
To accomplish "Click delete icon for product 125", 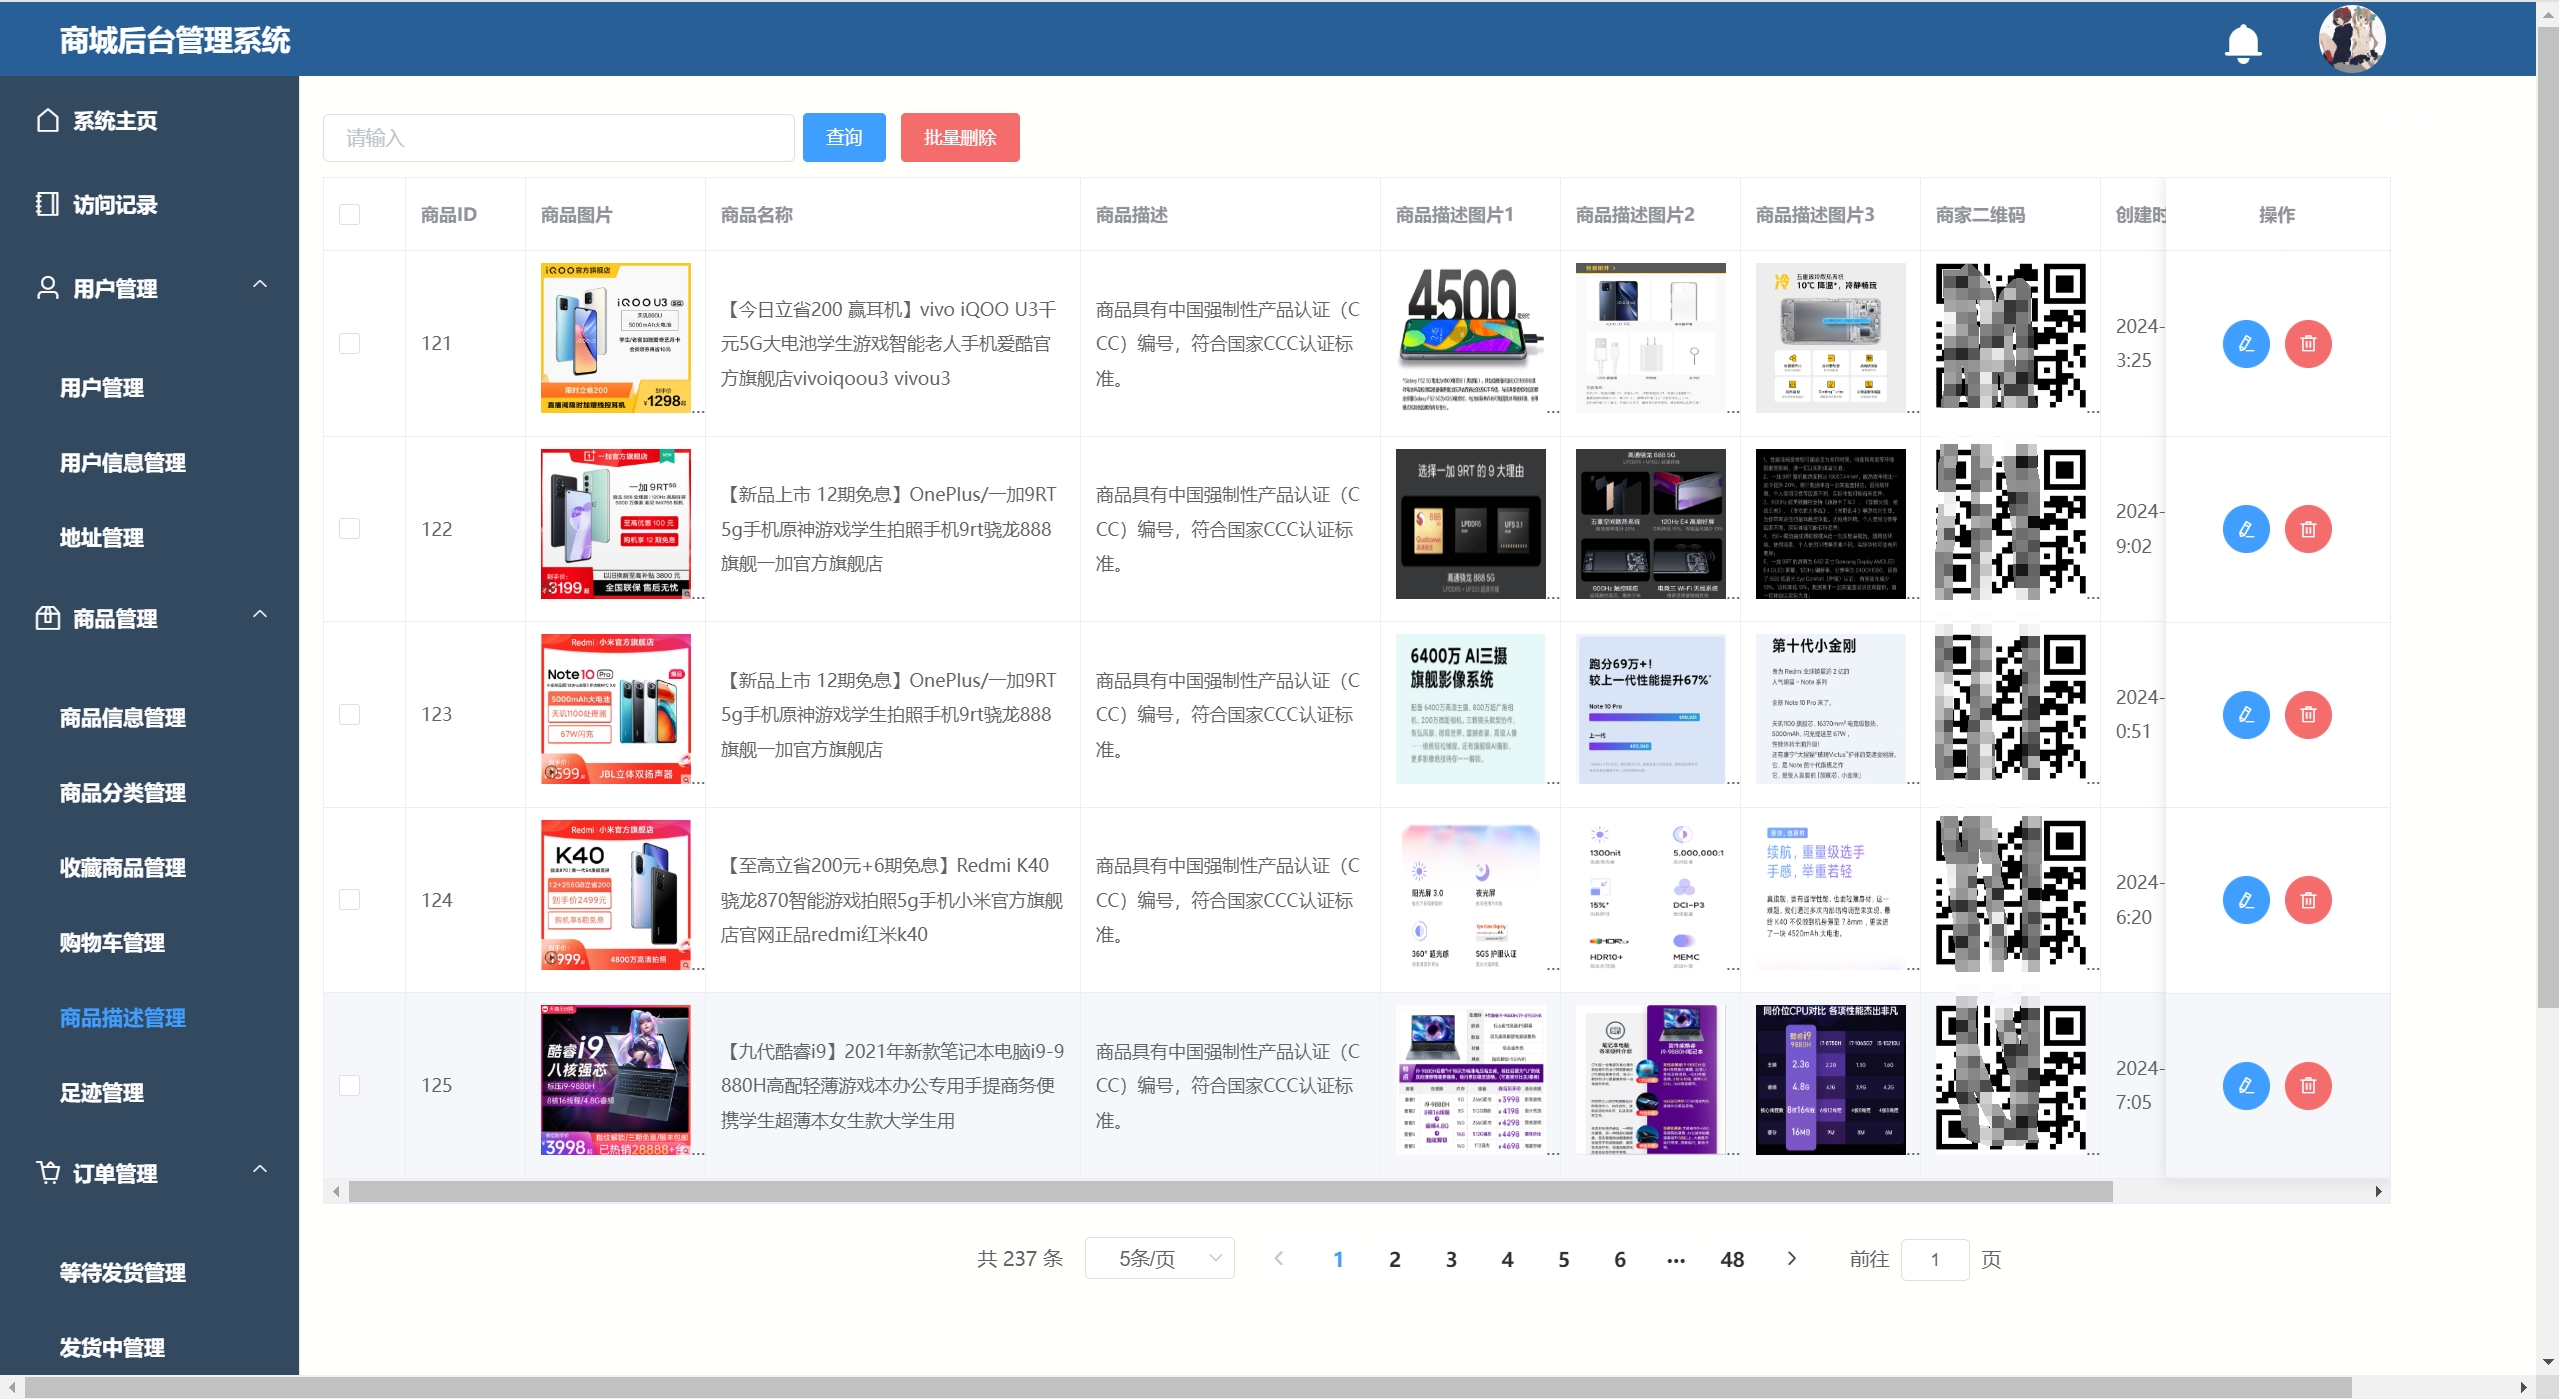I will tap(2308, 1086).
